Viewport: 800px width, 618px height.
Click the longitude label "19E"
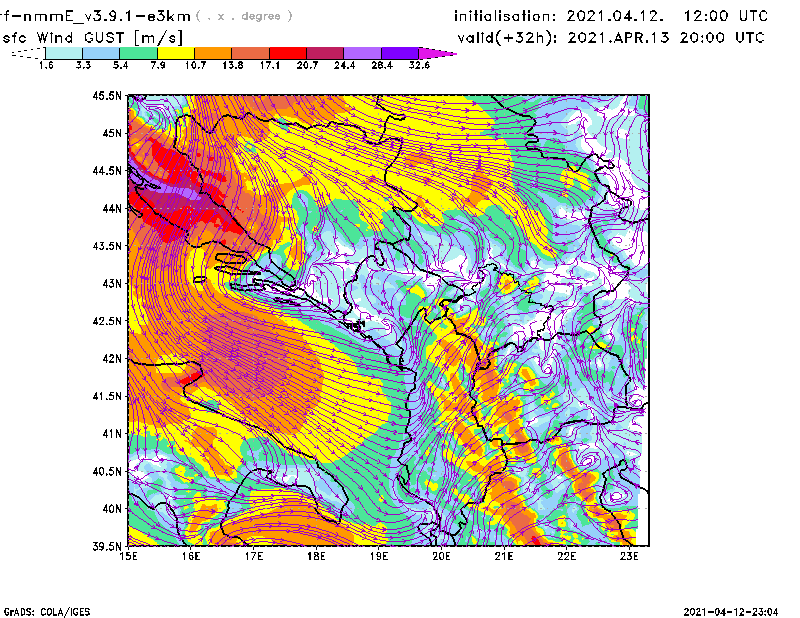point(379,556)
